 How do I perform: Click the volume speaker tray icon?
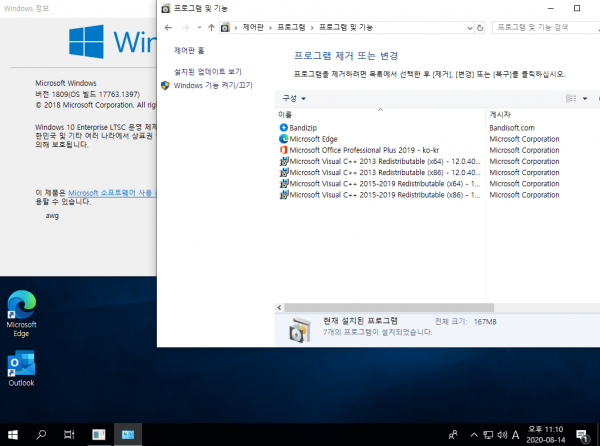[502, 435]
